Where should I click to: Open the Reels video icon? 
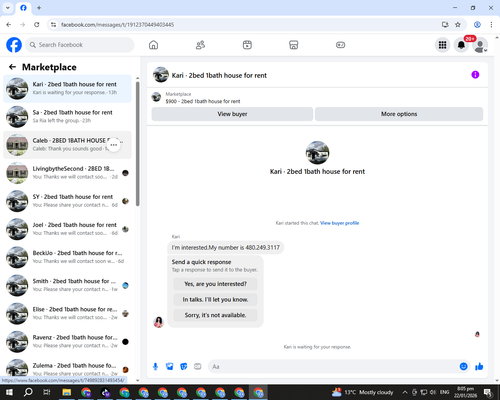pyautogui.click(x=247, y=45)
